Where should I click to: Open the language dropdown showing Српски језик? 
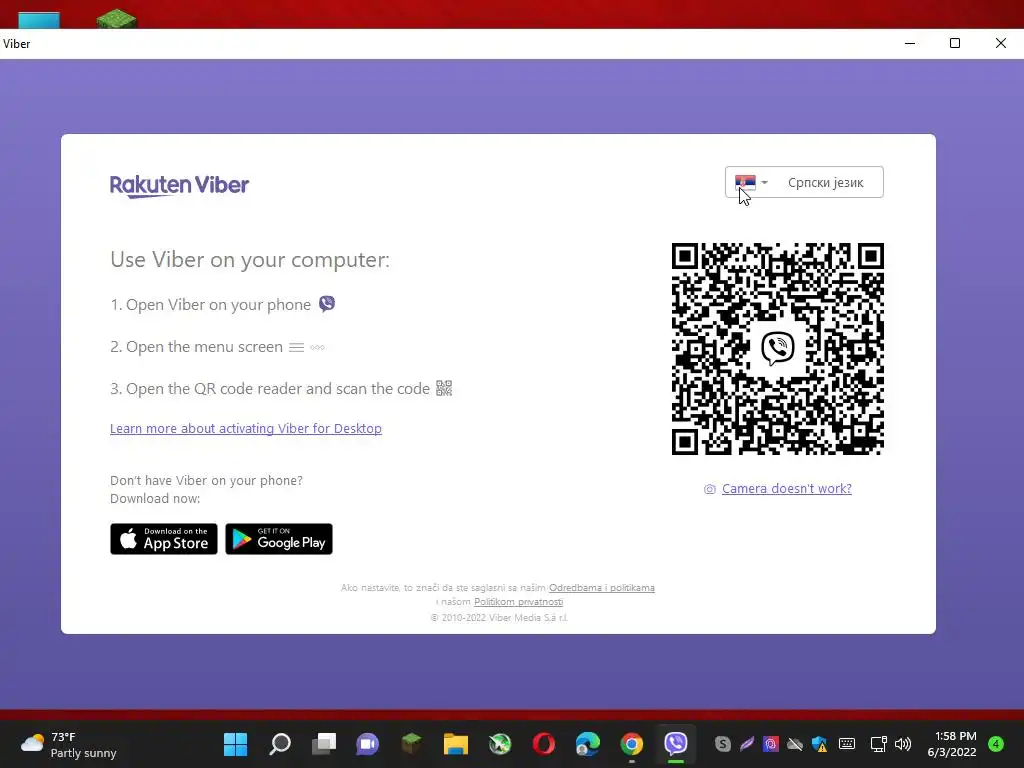804,182
